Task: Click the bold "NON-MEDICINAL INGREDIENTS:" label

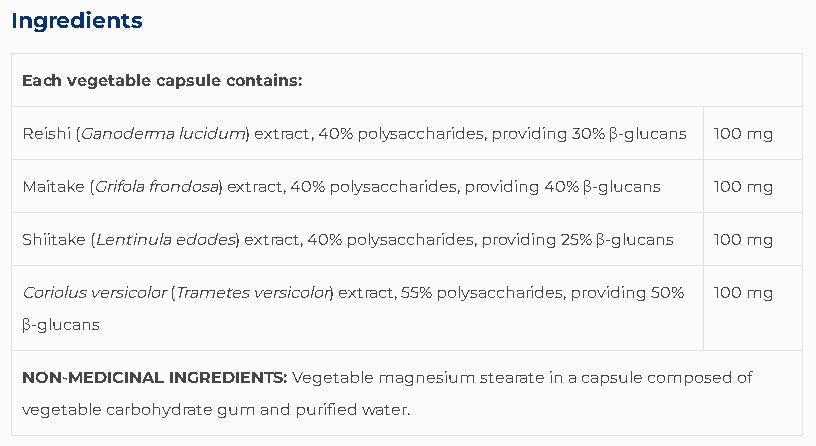Action: (x=154, y=377)
